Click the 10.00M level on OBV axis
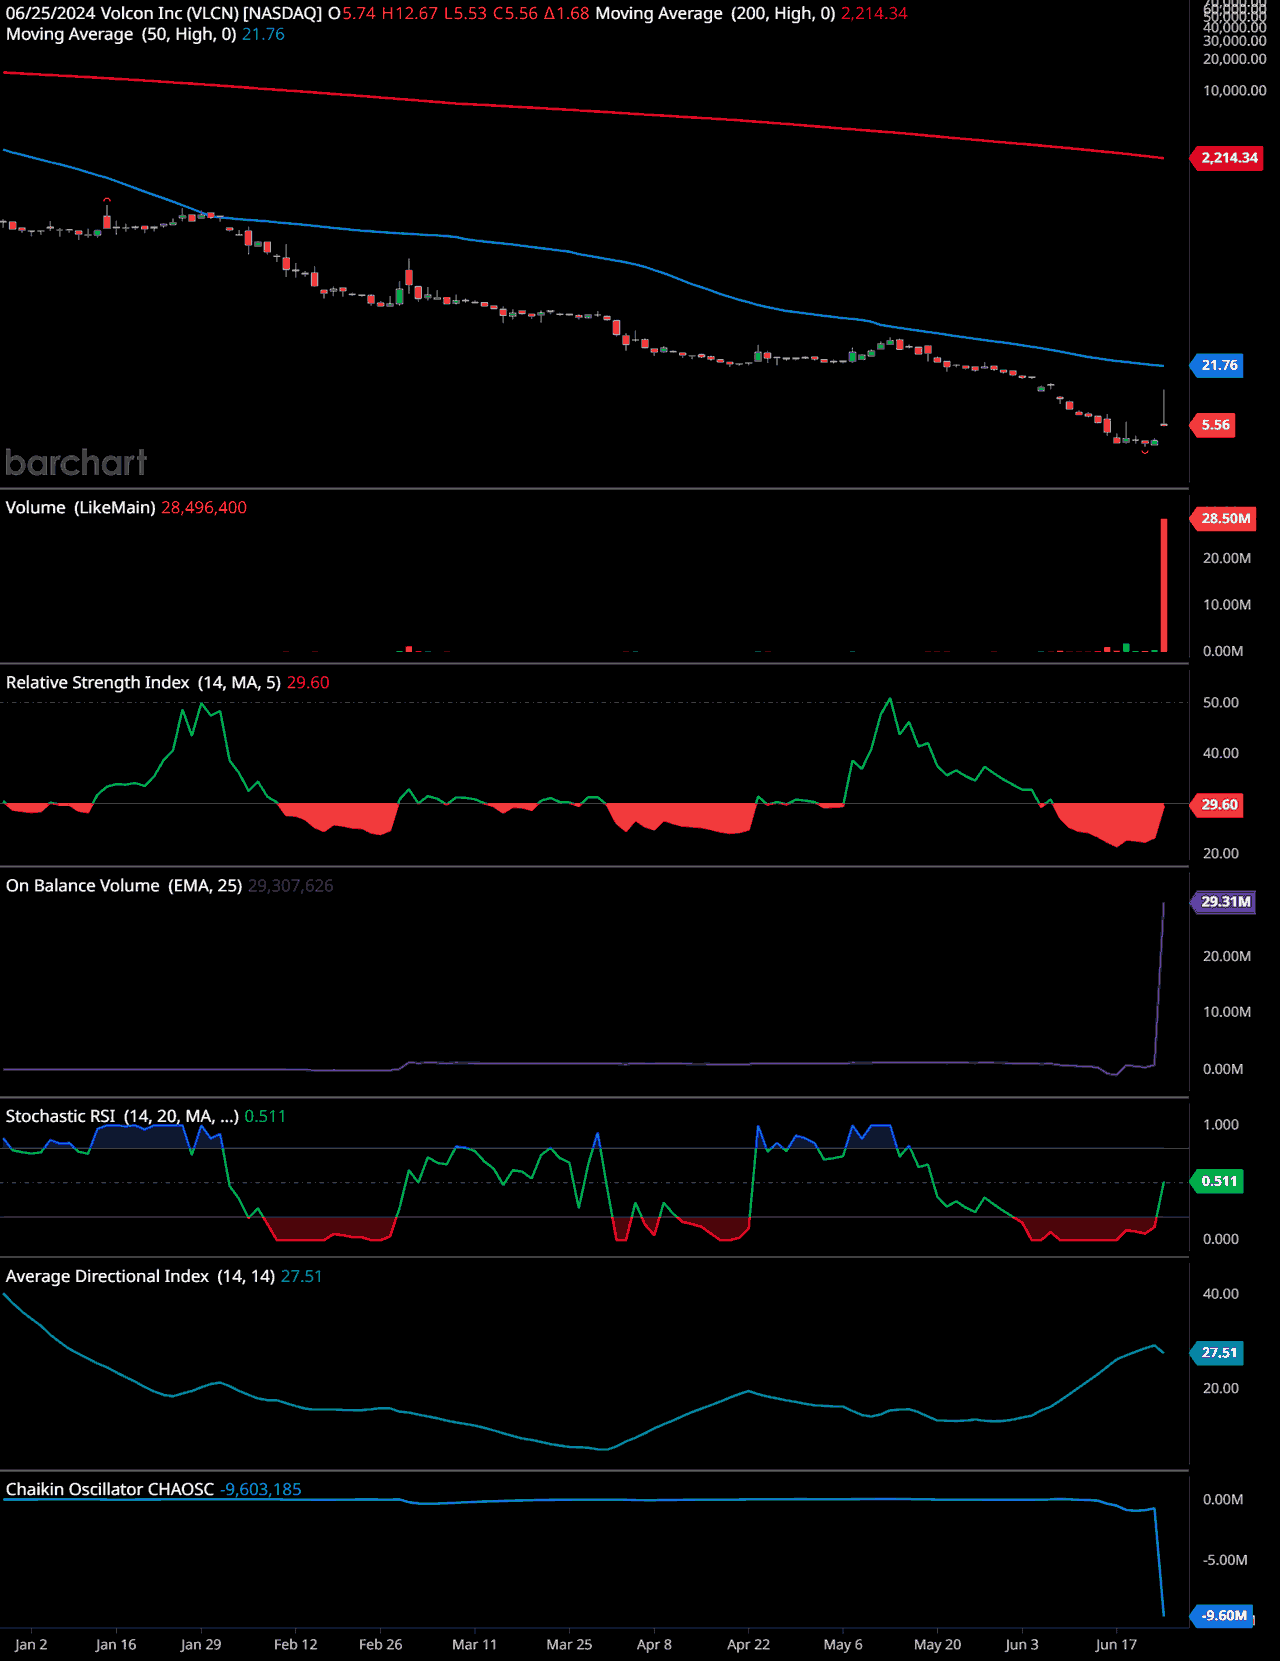 pos(1227,1012)
